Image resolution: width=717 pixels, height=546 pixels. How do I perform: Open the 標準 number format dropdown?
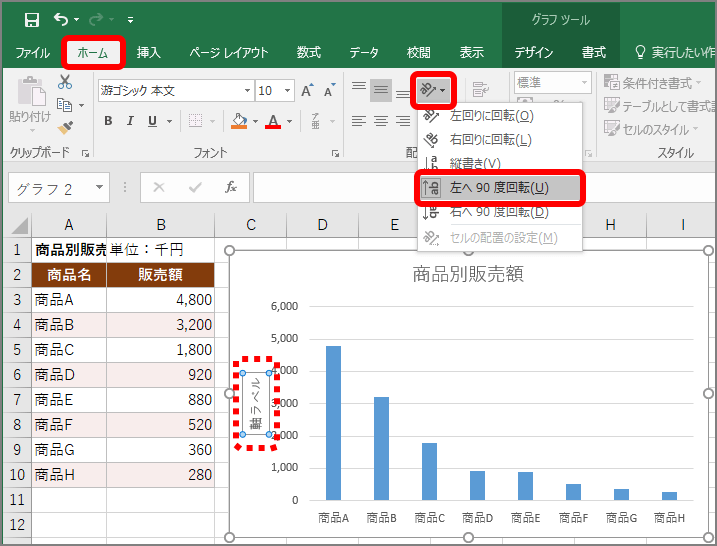(584, 83)
